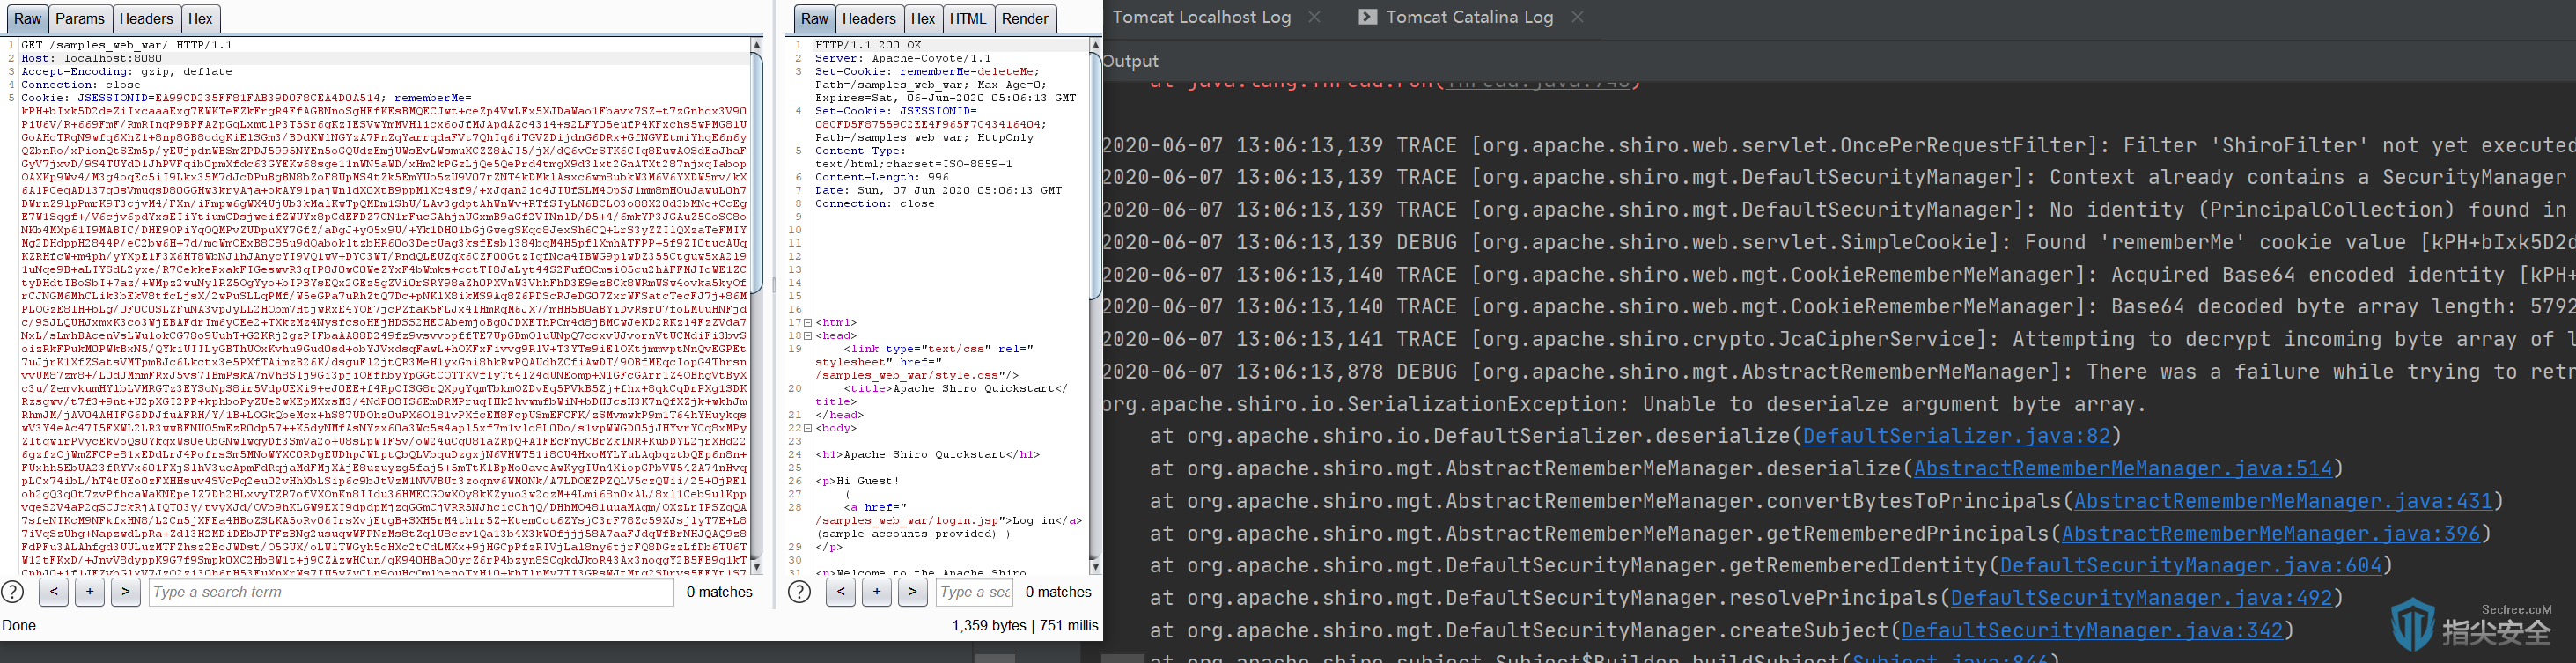Click the 'Host: localhost:8080' header line

click(92, 58)
